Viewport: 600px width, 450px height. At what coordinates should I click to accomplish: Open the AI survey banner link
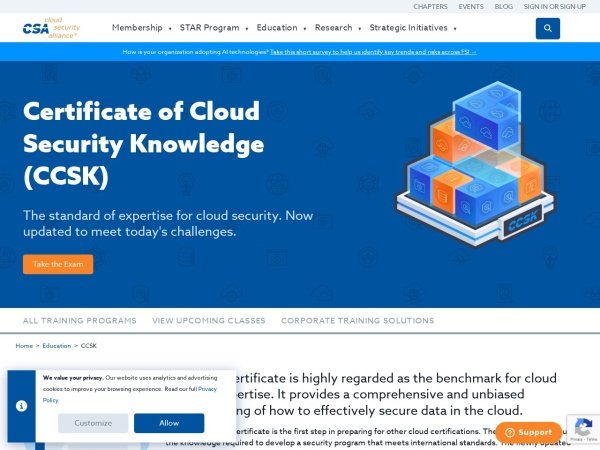click(373, 52)
